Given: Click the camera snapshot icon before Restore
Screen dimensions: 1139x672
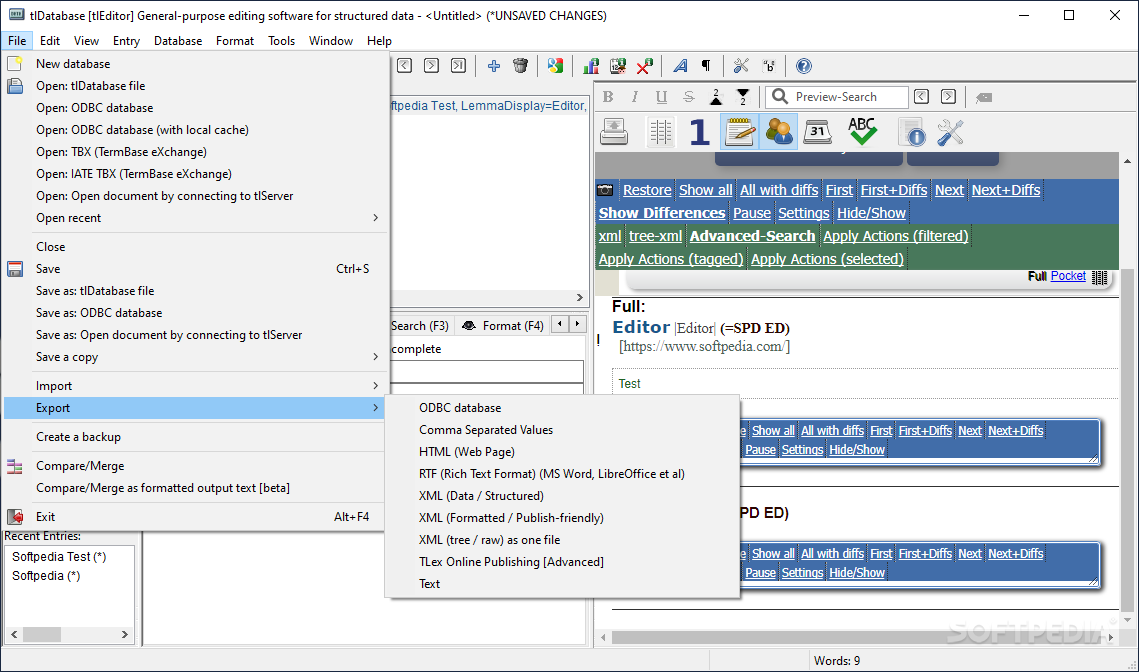Looking at the screenshot, I should pyautogui.click(x=605, y=190).
